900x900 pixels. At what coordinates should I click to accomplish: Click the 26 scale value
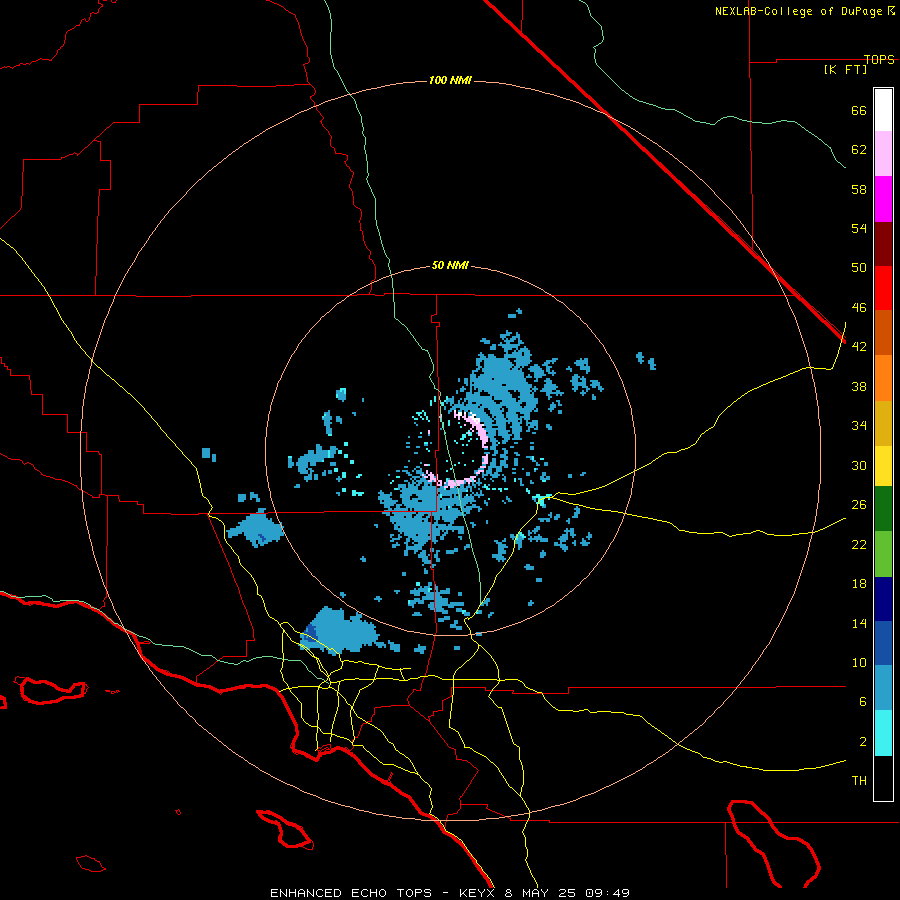(x=859, y=505)
